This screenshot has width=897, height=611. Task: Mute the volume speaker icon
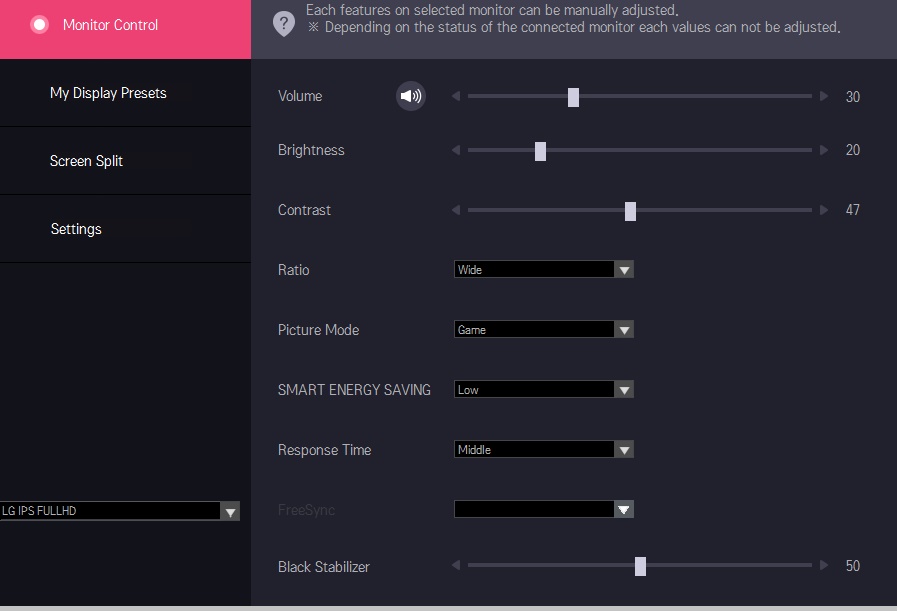(x=411, y=96)
